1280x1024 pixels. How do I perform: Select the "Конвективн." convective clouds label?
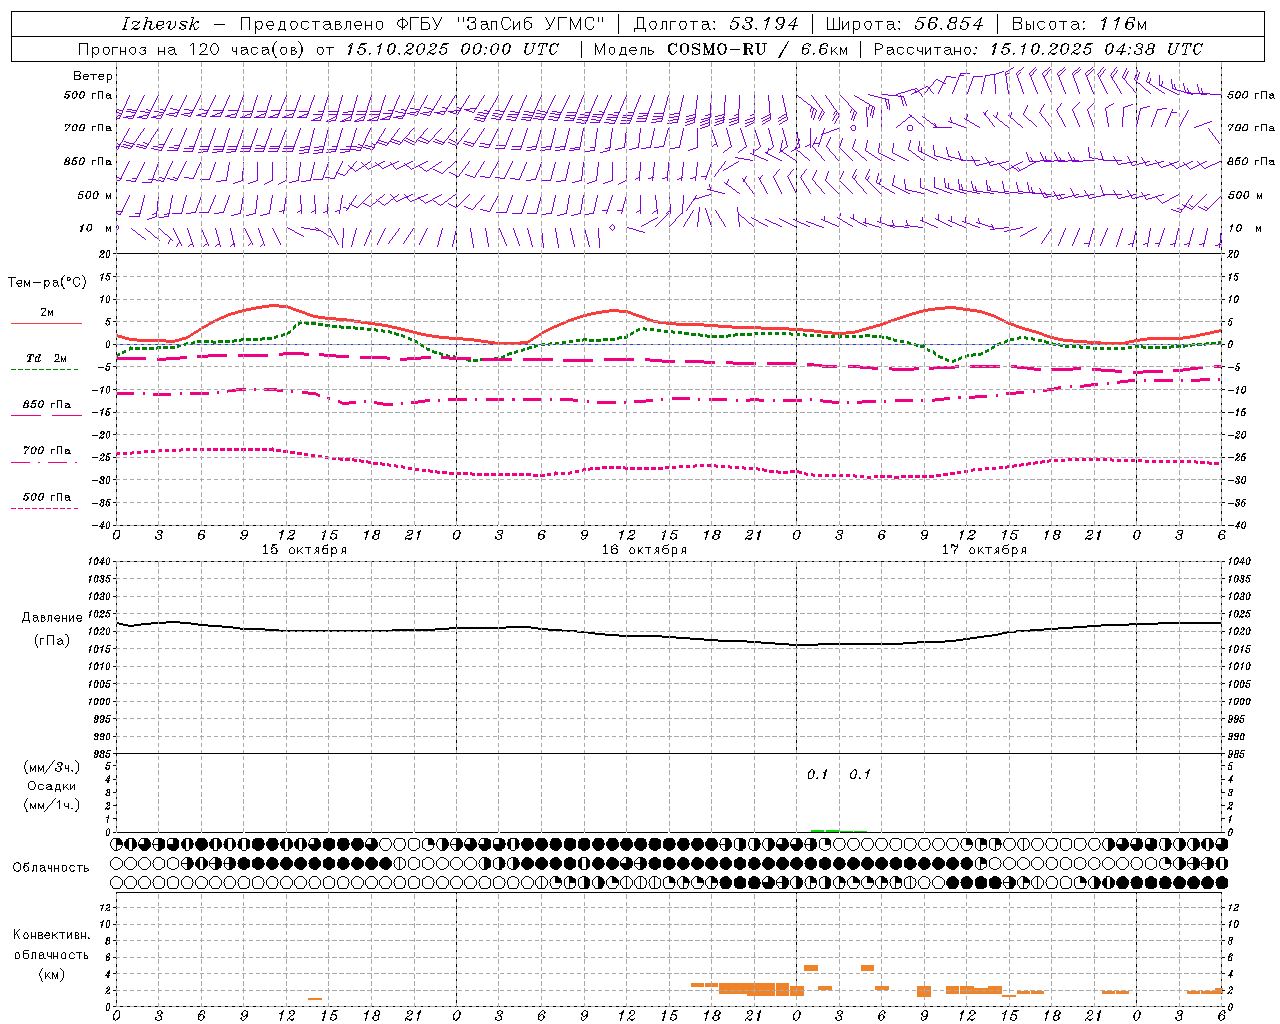[52, 935]
